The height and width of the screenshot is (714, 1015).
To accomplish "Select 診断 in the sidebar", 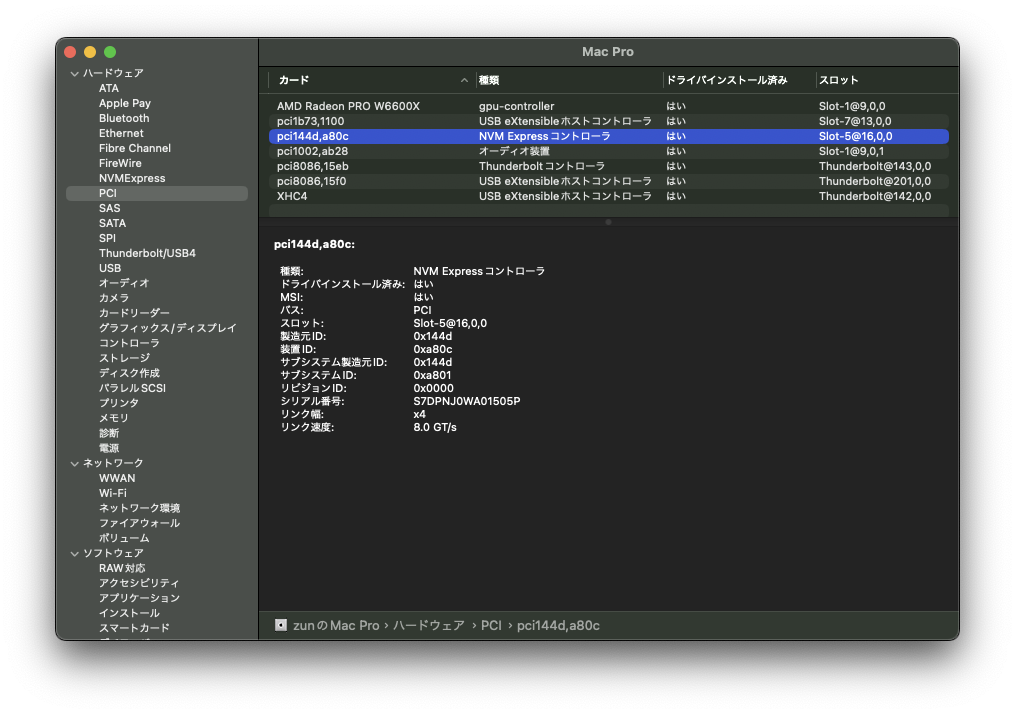I will tap(109, 433).
